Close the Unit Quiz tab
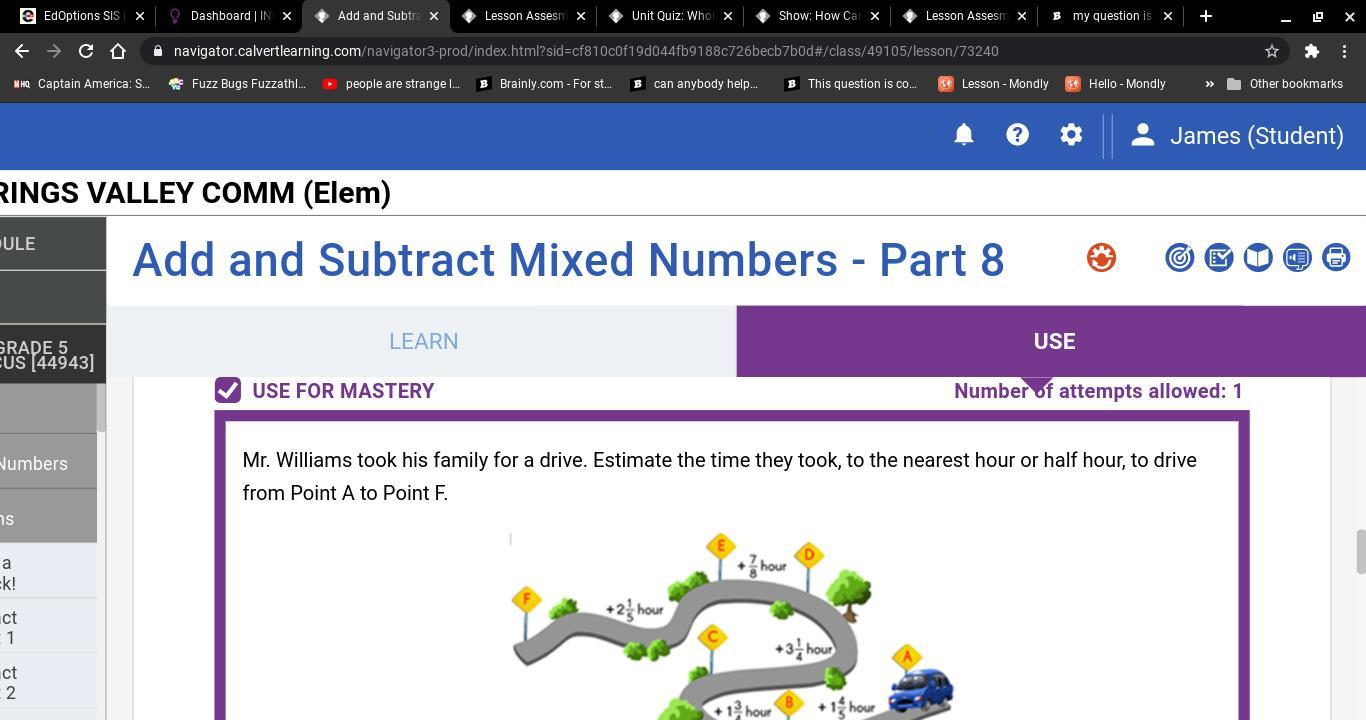1366x720 pixels. 727,16
